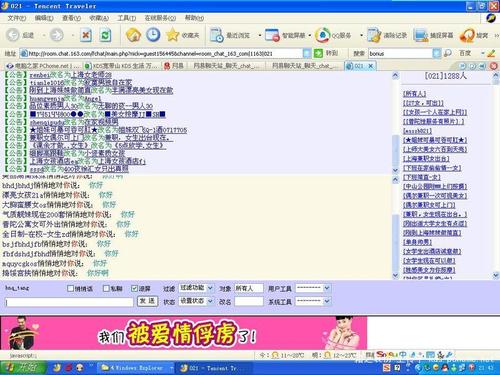Tick the second checkbox beside whisper

[x=106, y=288]
